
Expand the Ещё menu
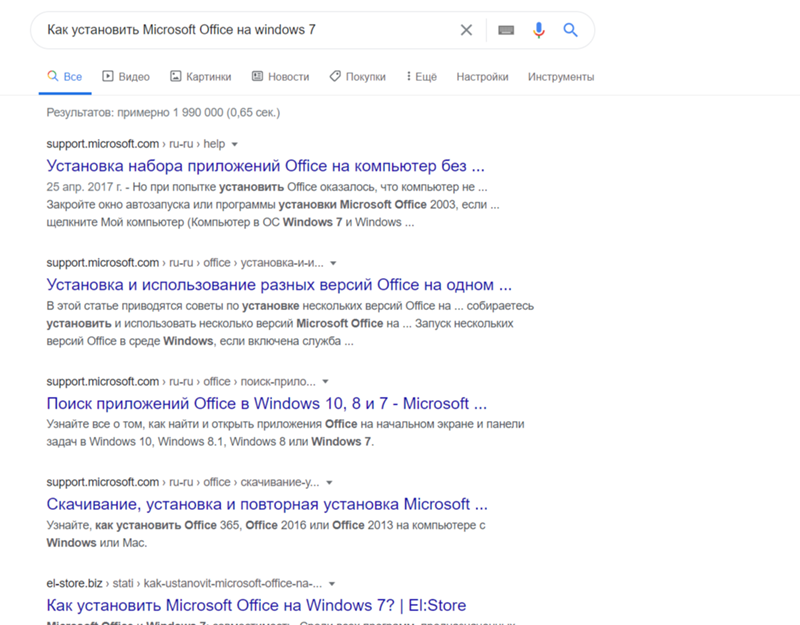[421, 77]
